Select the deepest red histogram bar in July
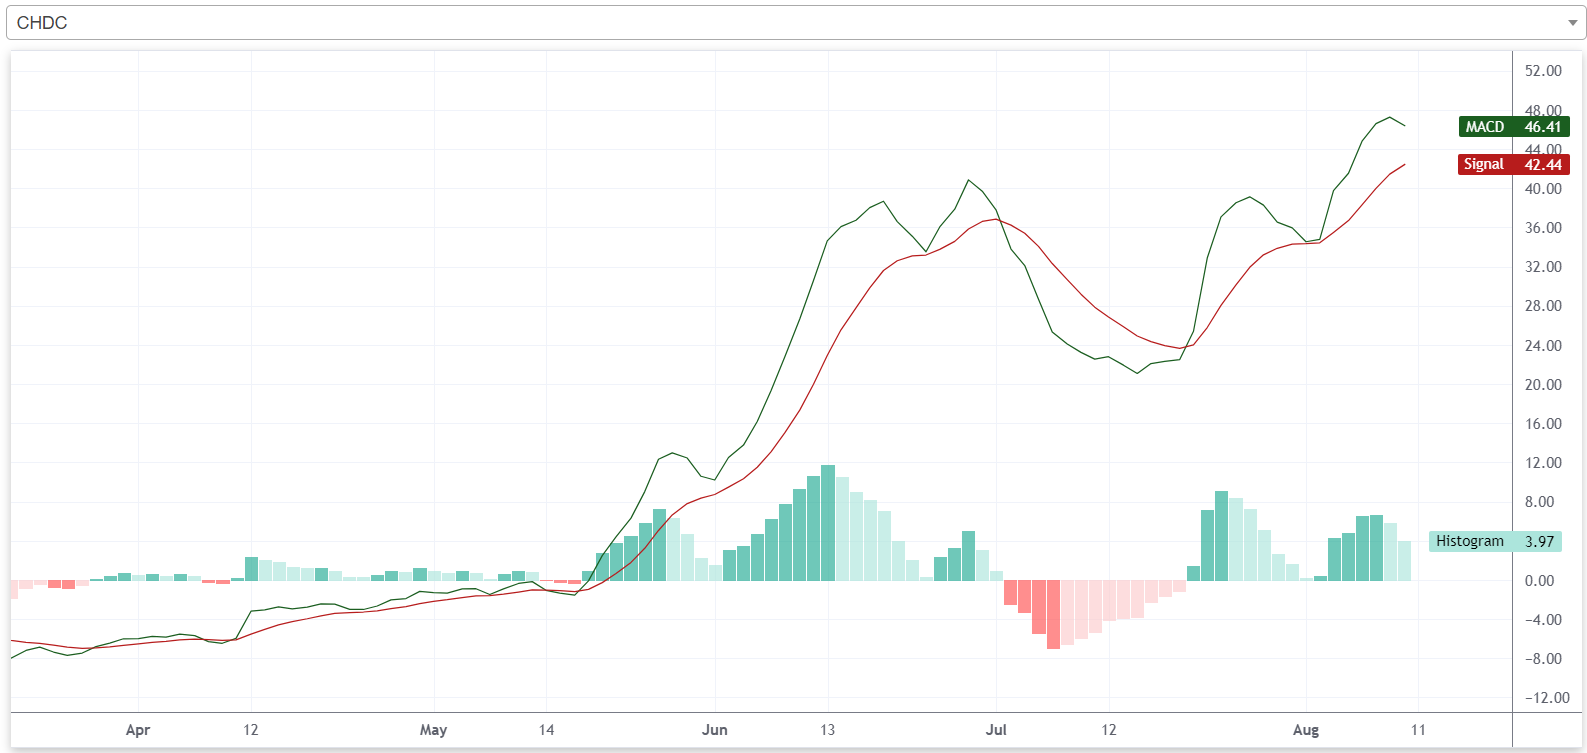 coord(1053,615)
